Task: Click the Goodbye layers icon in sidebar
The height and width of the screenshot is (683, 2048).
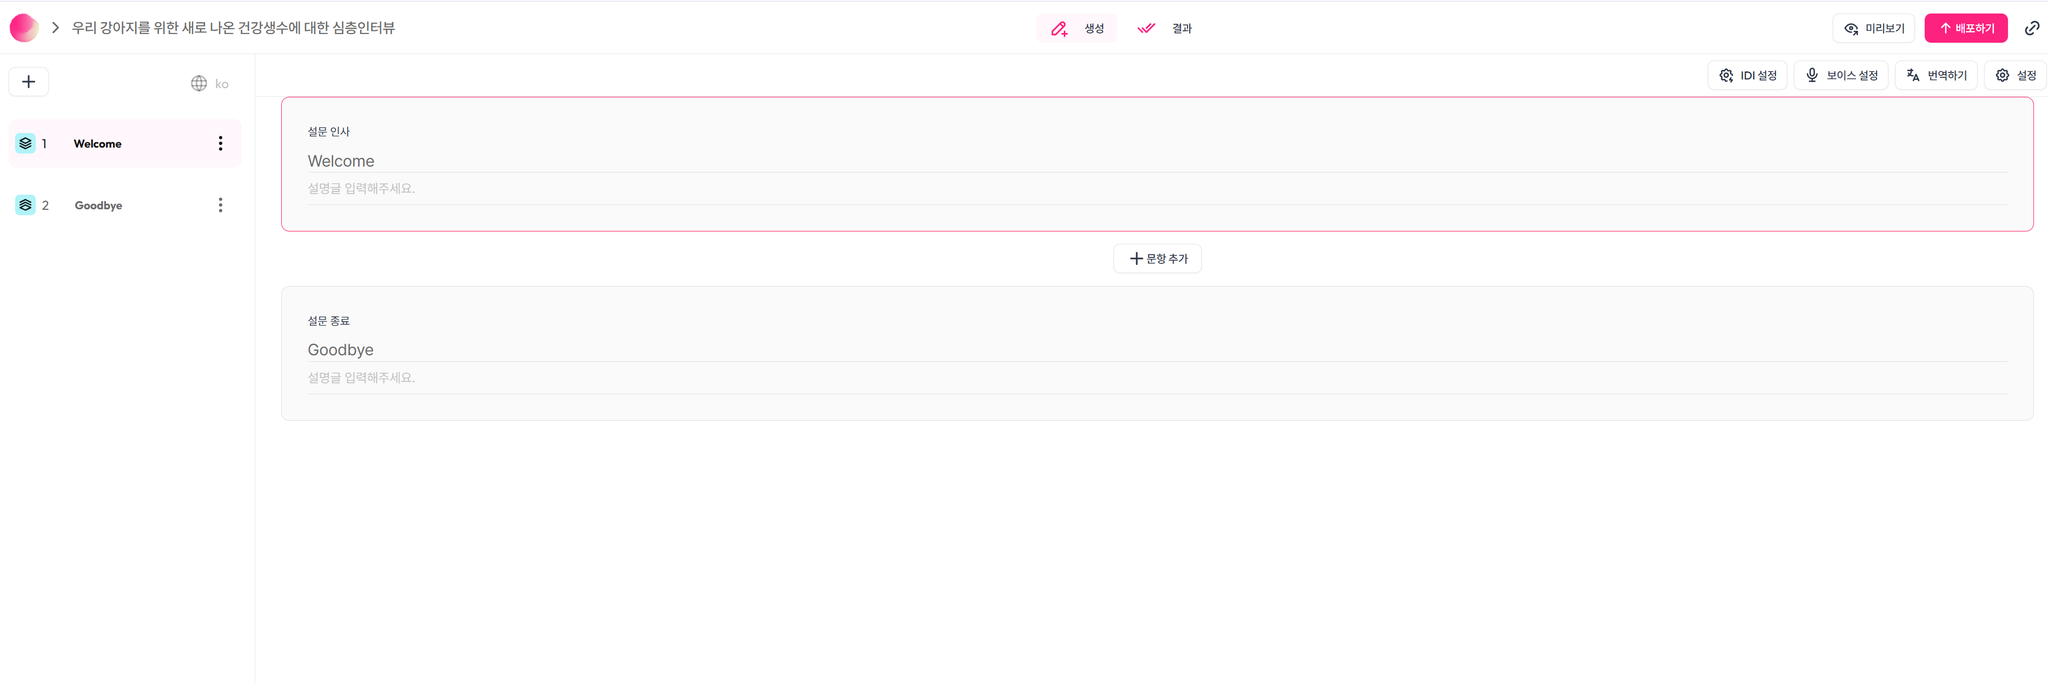Action: 26,205
